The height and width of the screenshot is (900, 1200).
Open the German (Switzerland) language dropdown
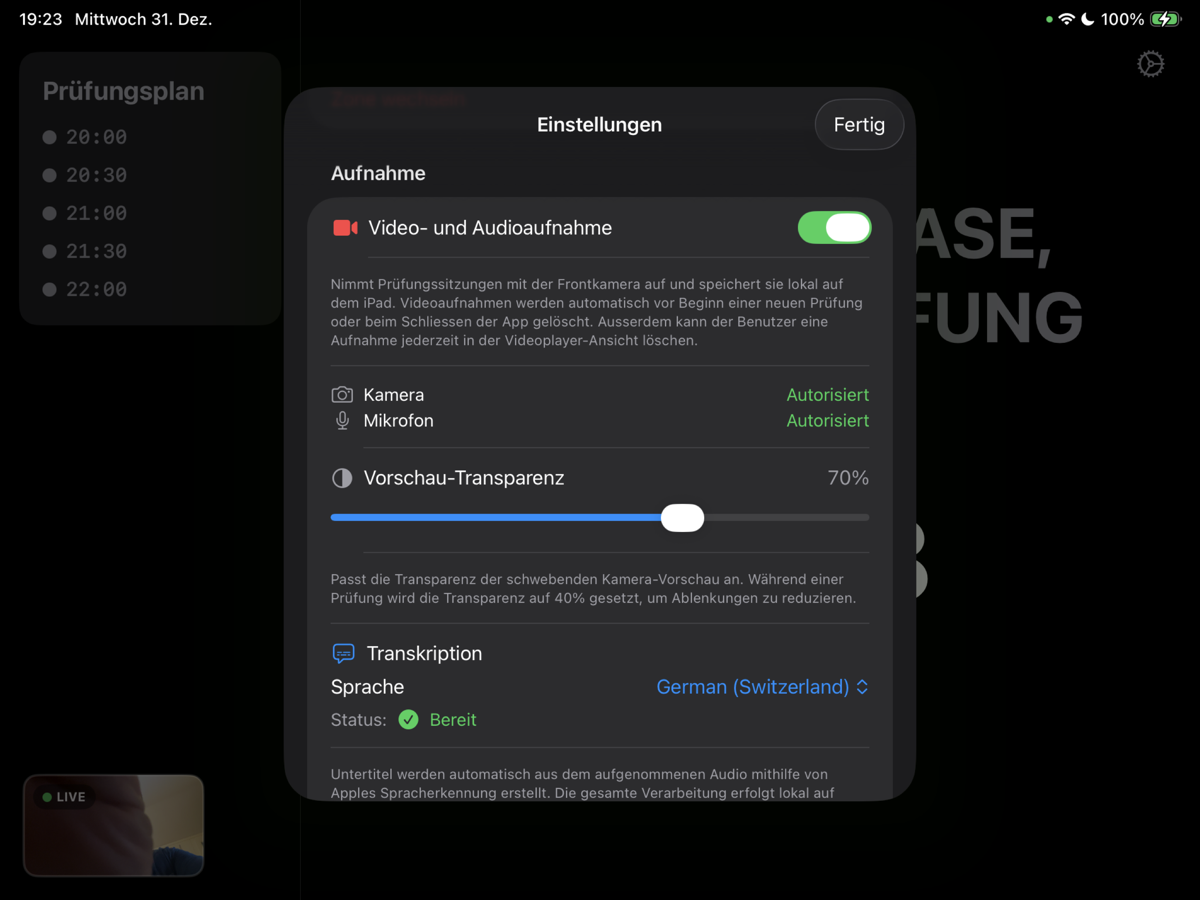(x=762, y=687)
